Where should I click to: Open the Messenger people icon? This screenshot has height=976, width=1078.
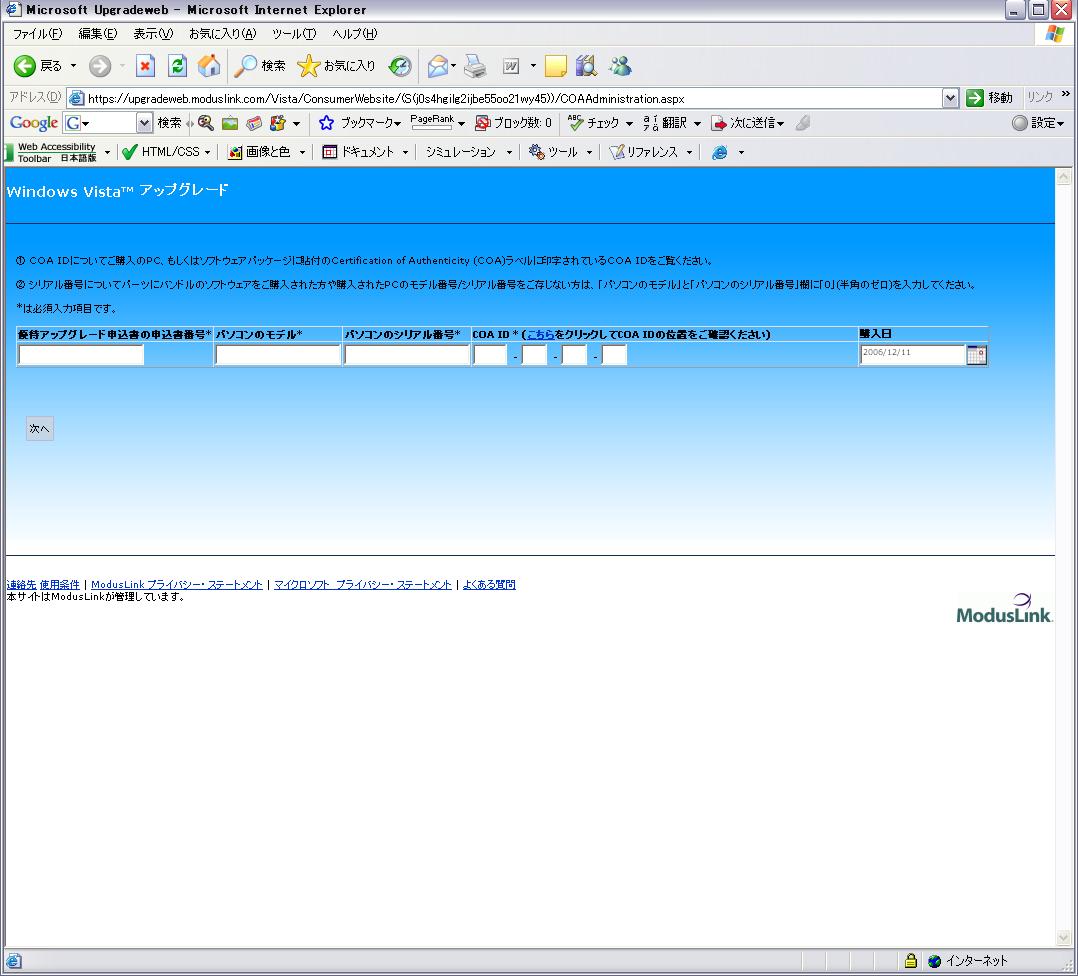620,66
